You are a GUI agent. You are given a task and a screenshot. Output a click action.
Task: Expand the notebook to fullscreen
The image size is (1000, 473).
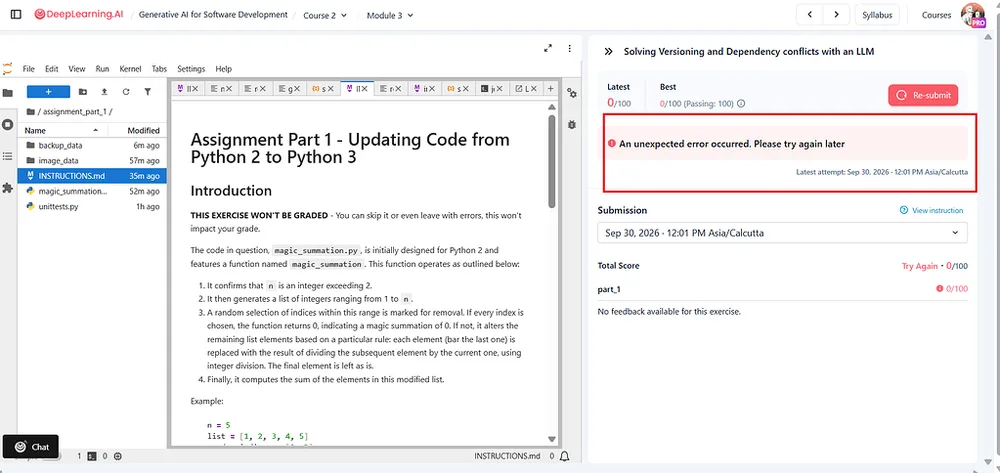point(548,48)
